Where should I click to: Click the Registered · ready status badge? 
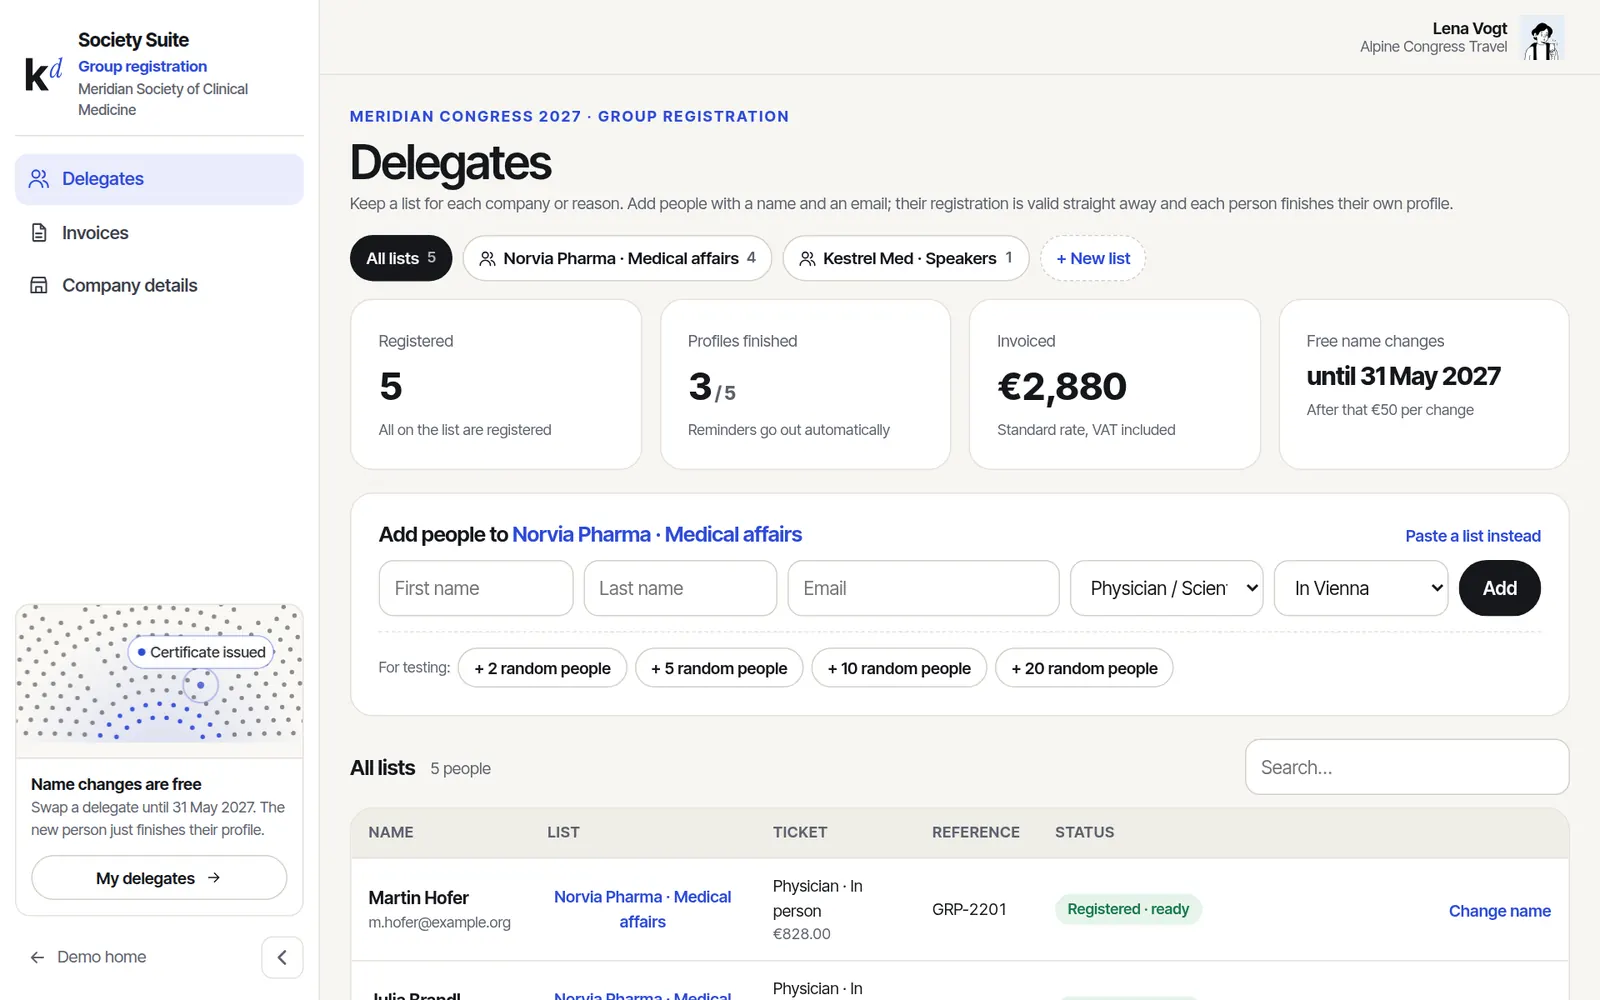(x=1128, y=909)
